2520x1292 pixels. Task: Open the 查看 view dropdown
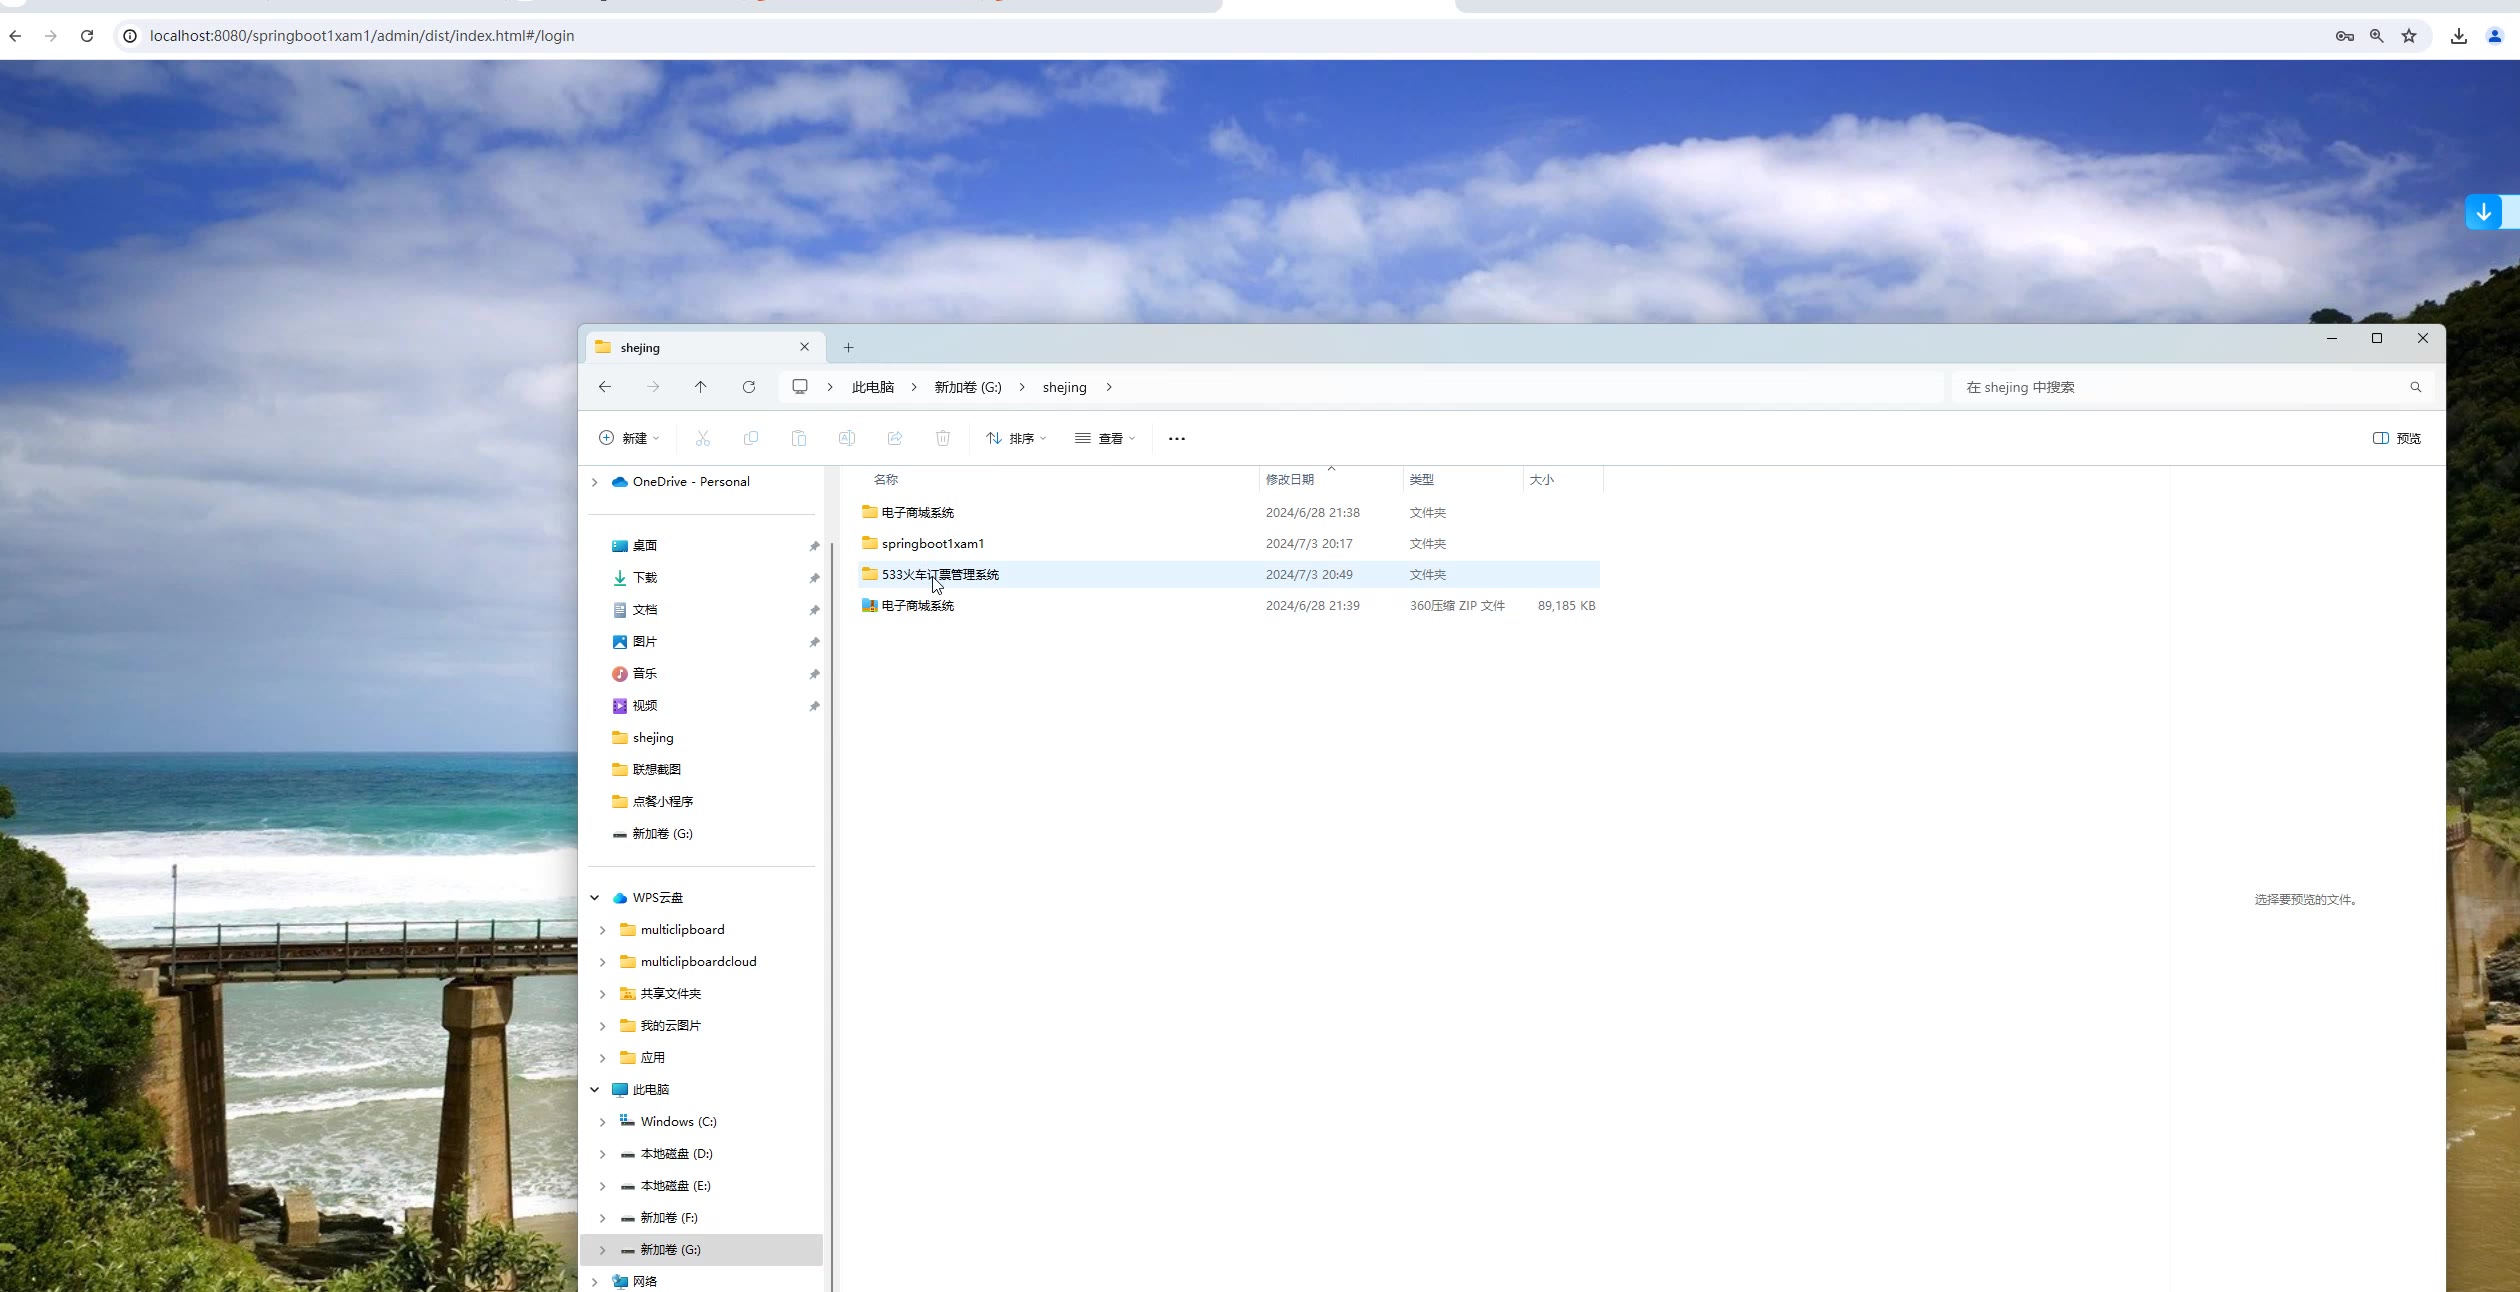[x=1105, y=438]
